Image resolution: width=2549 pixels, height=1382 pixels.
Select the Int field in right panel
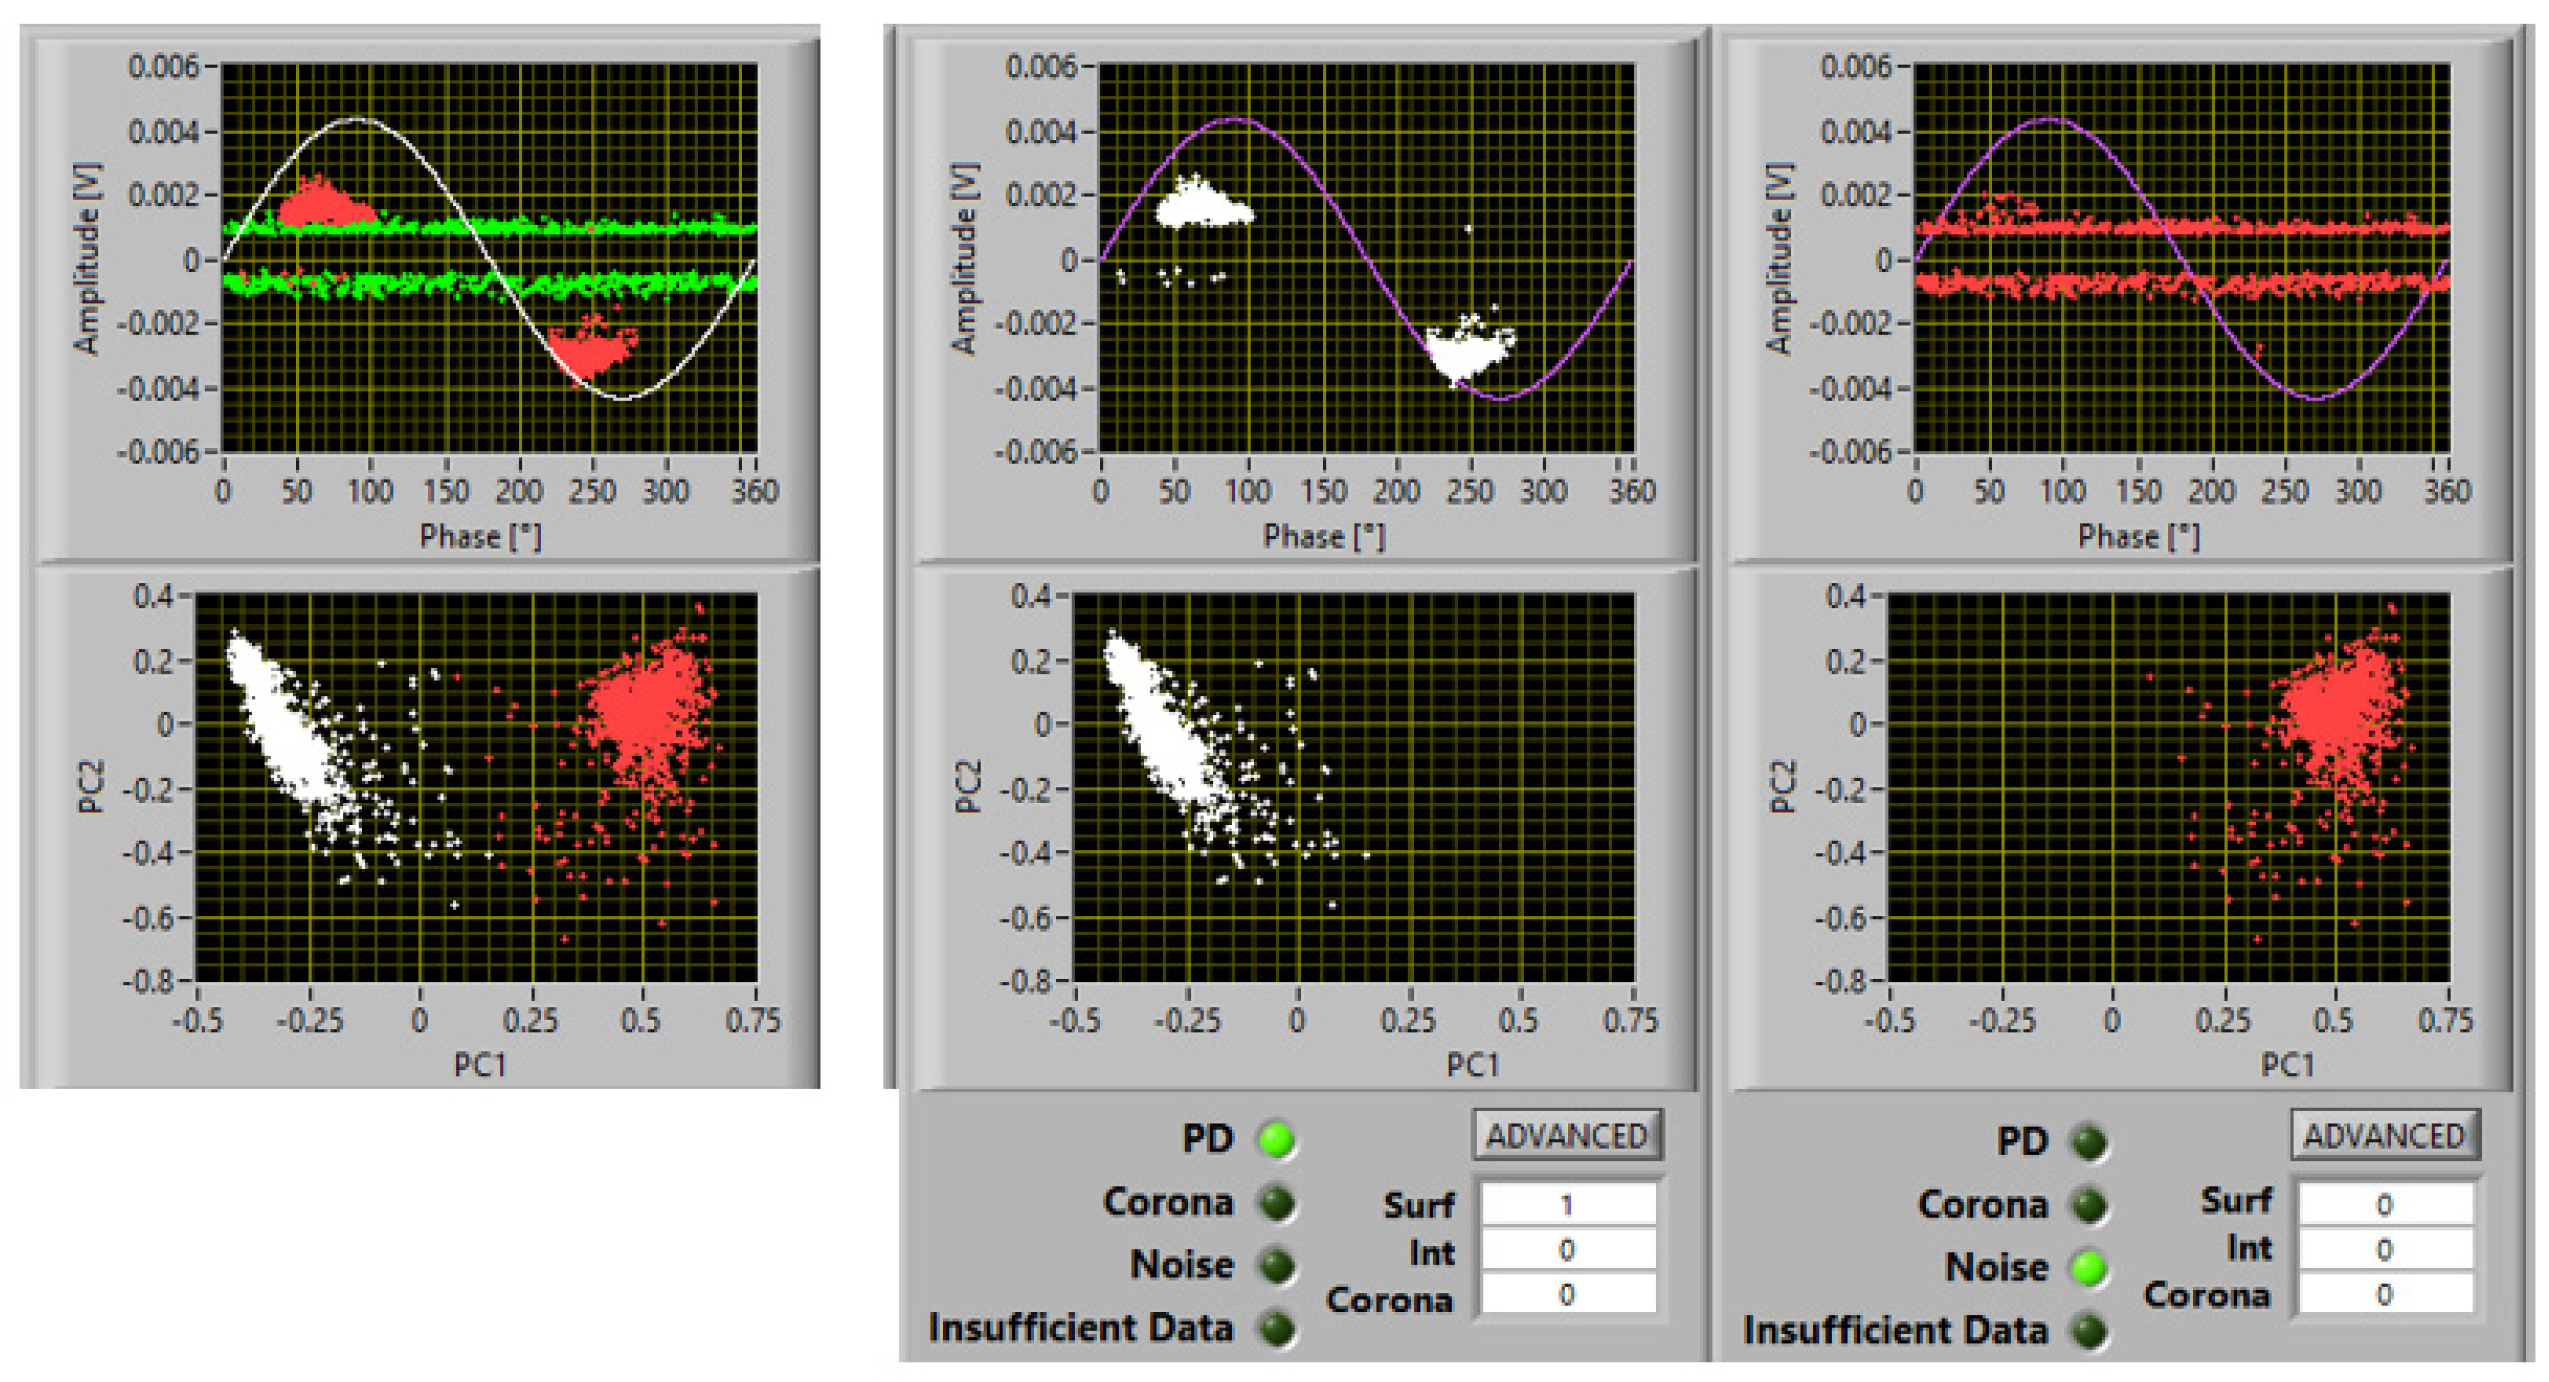2383,1249
